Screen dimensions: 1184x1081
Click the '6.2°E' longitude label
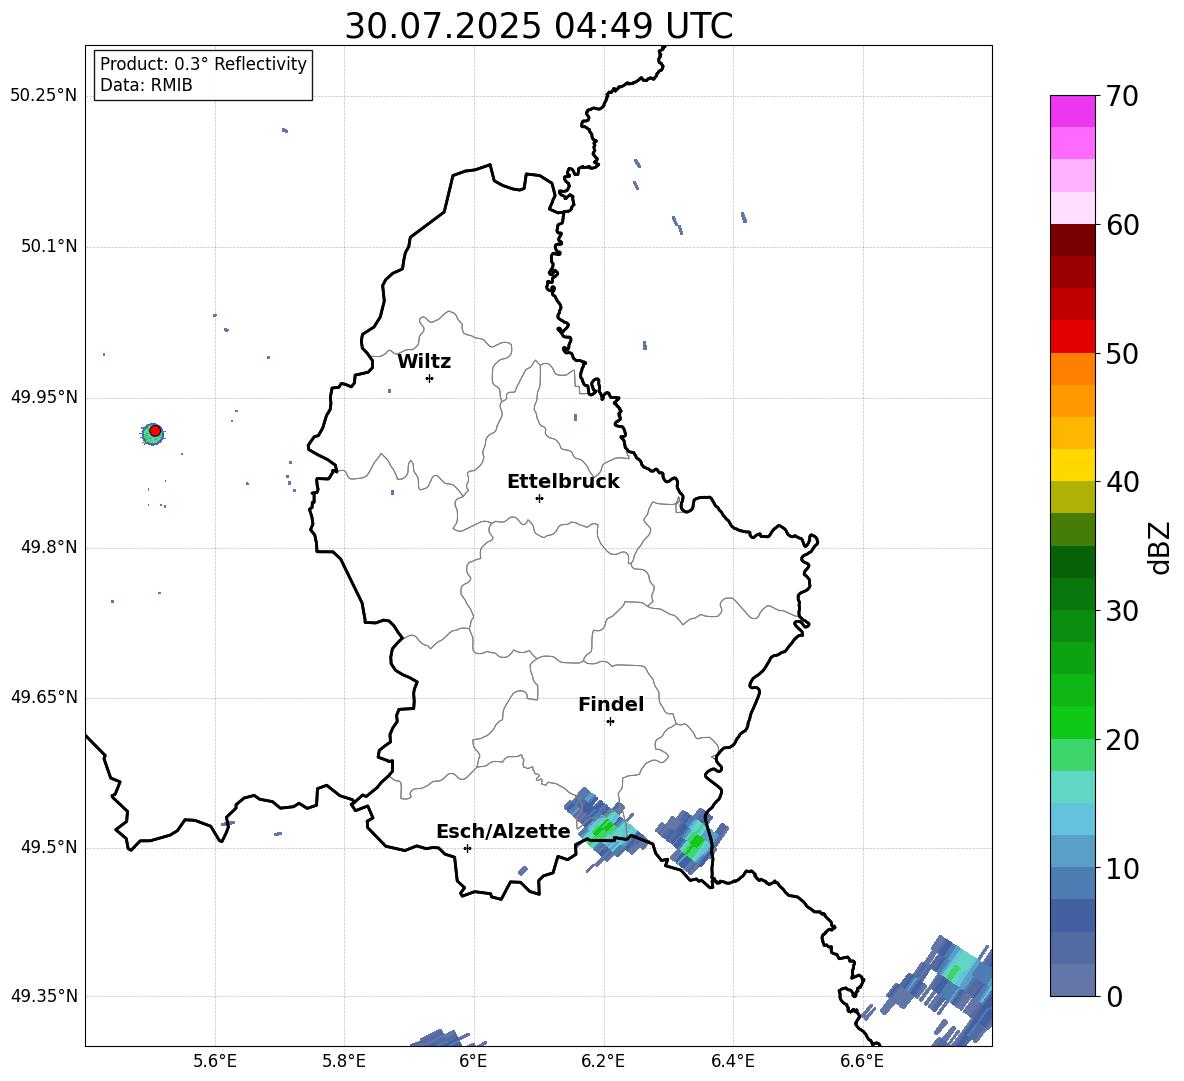603,1061
